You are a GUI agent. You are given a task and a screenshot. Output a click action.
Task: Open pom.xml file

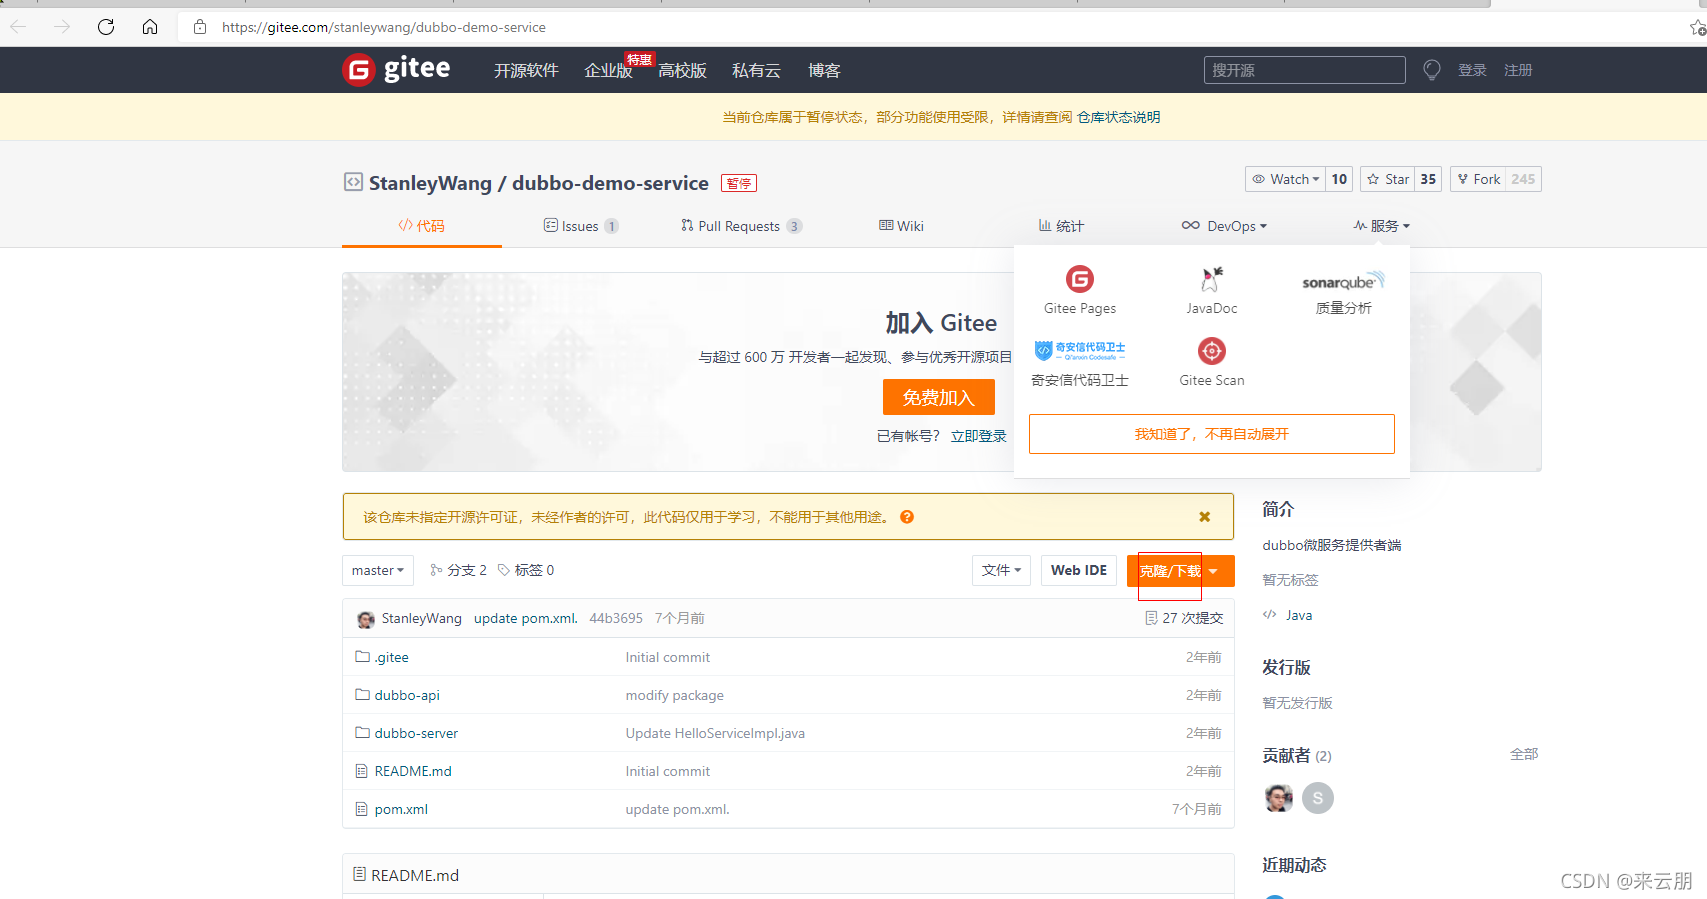pos(401,809)
